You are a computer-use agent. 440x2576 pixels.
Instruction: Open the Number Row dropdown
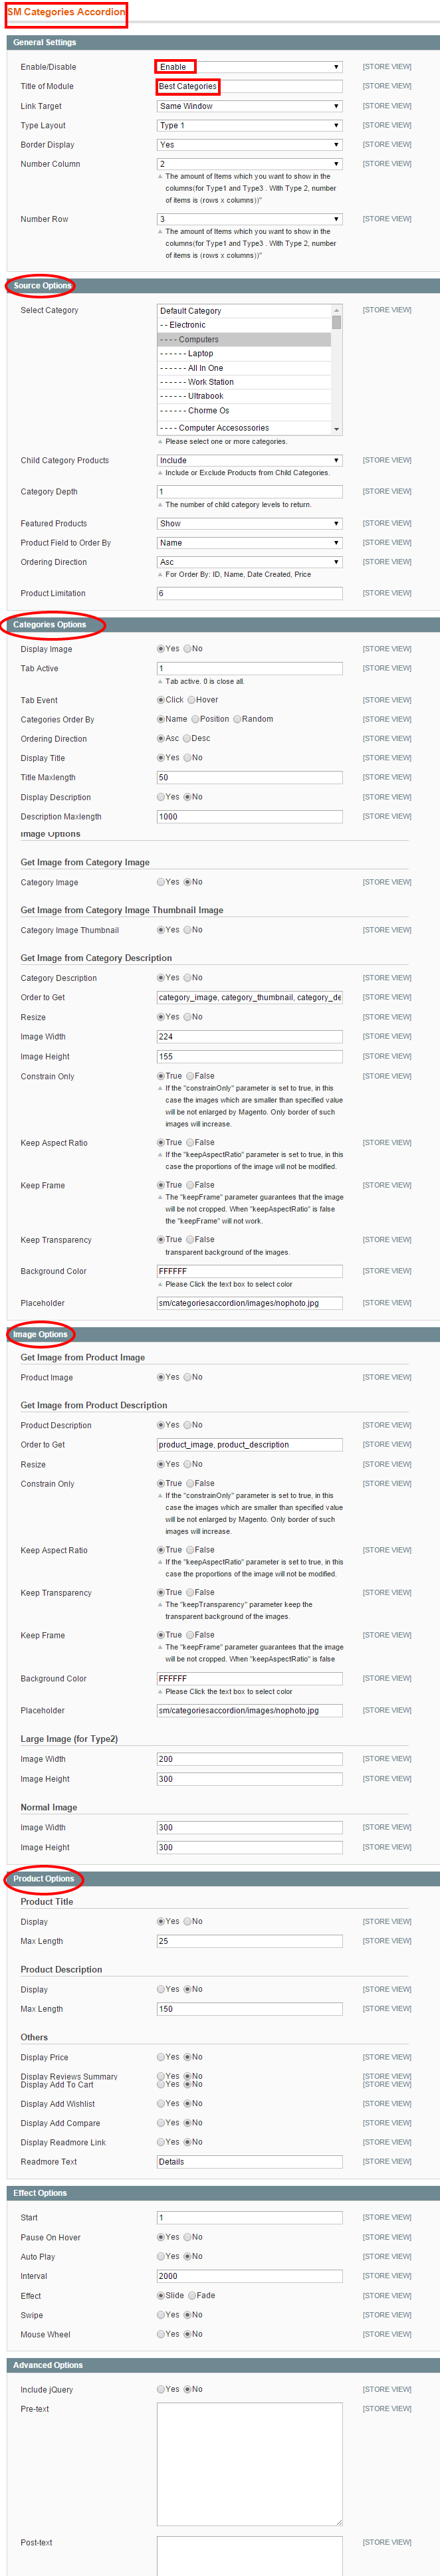point(249,219)
